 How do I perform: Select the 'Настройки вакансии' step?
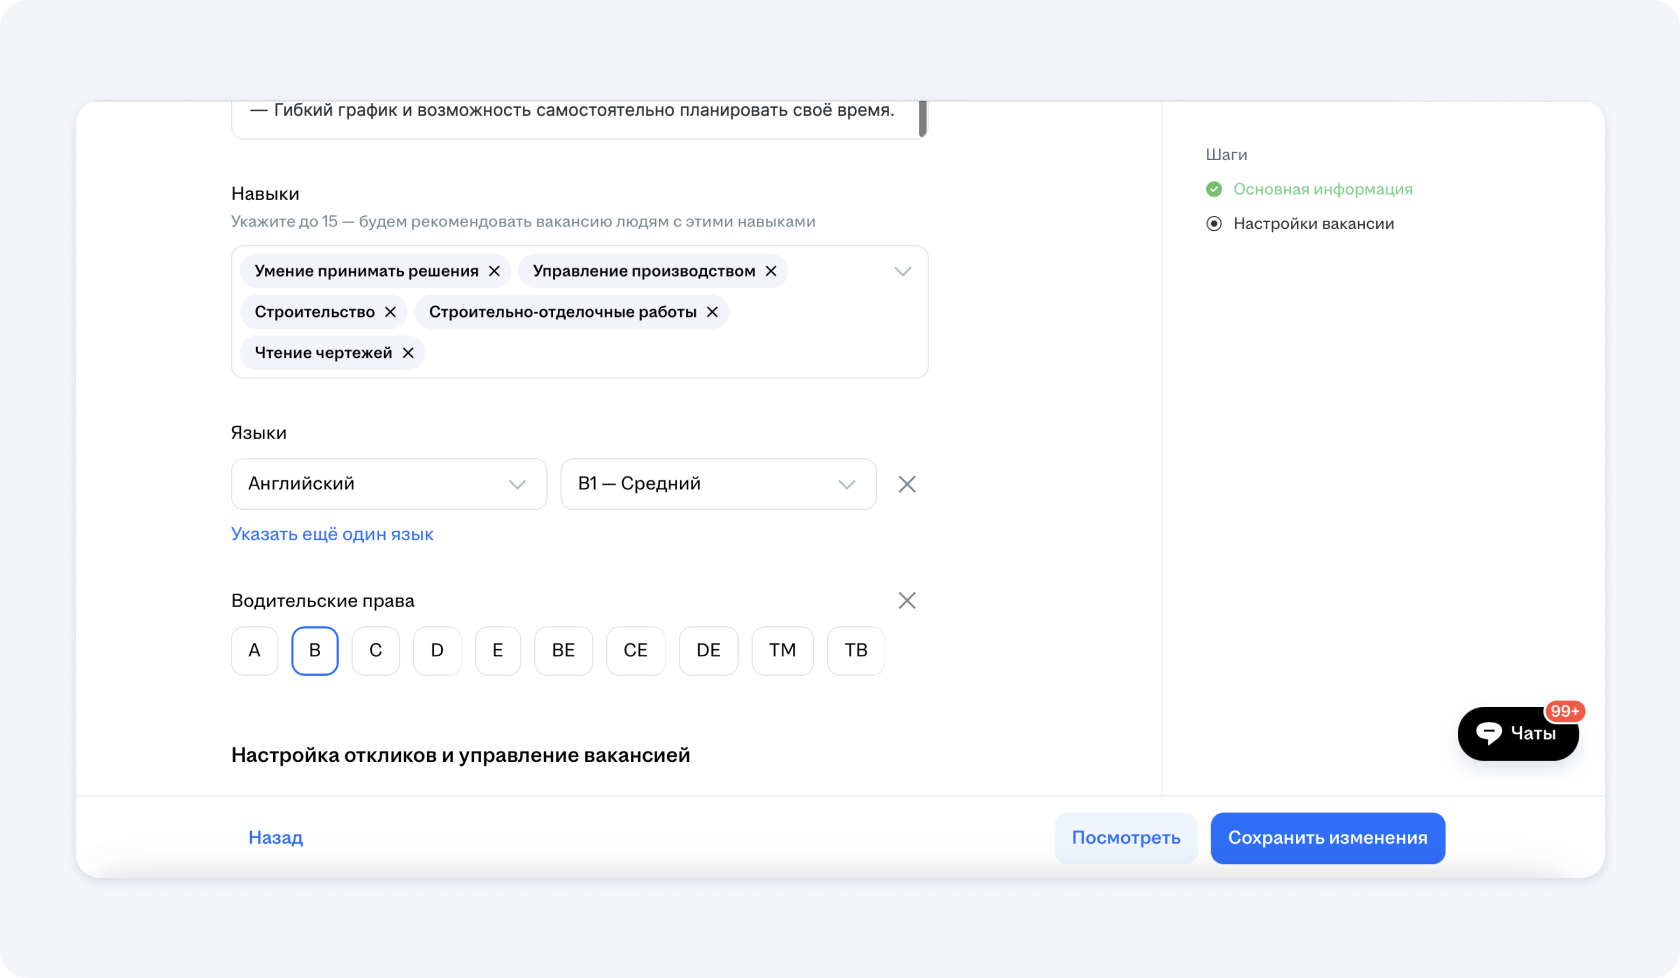coord(1313,224)
